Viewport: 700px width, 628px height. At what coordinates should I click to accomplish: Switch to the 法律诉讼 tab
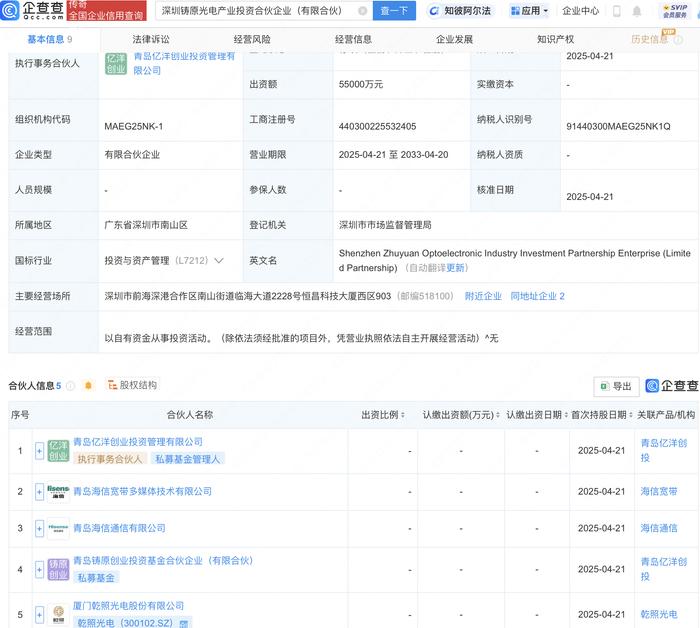tap(151, 39)
